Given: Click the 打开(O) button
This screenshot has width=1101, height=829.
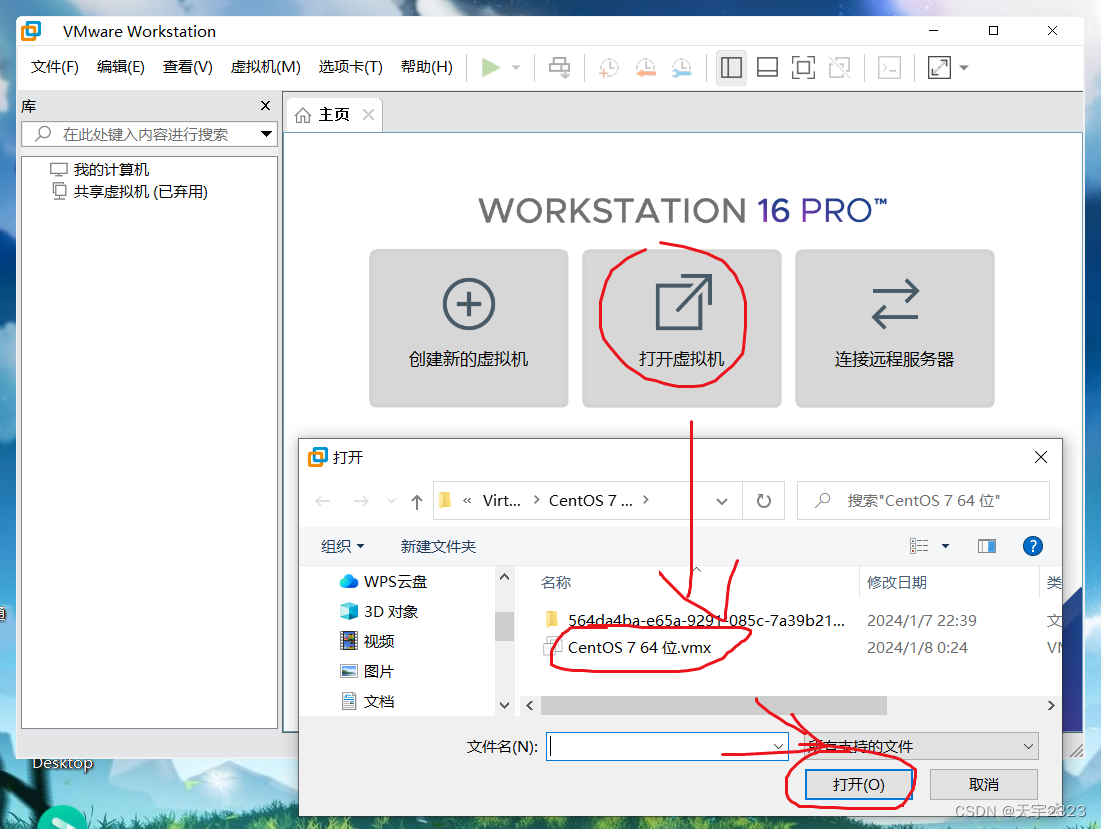Looking at the screenshot, I should [x=859, y=784].
